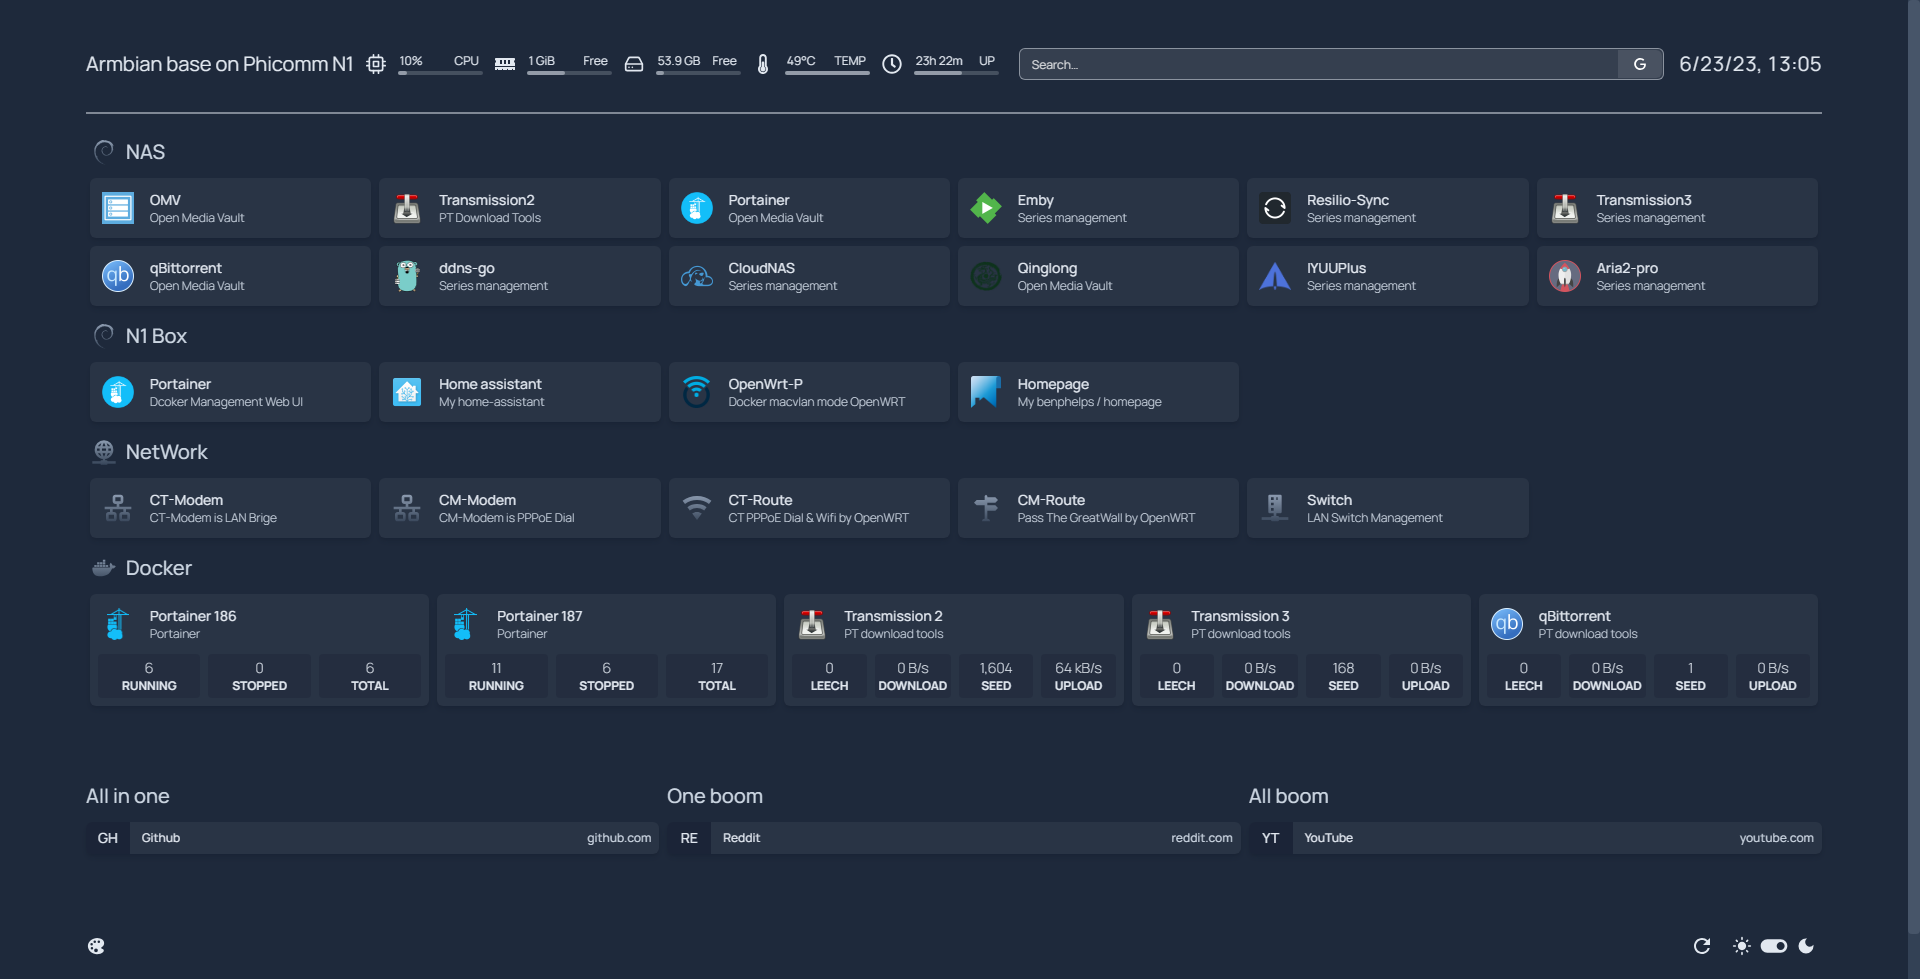Enable dark mode via moon icon

tap(1806, 946)
